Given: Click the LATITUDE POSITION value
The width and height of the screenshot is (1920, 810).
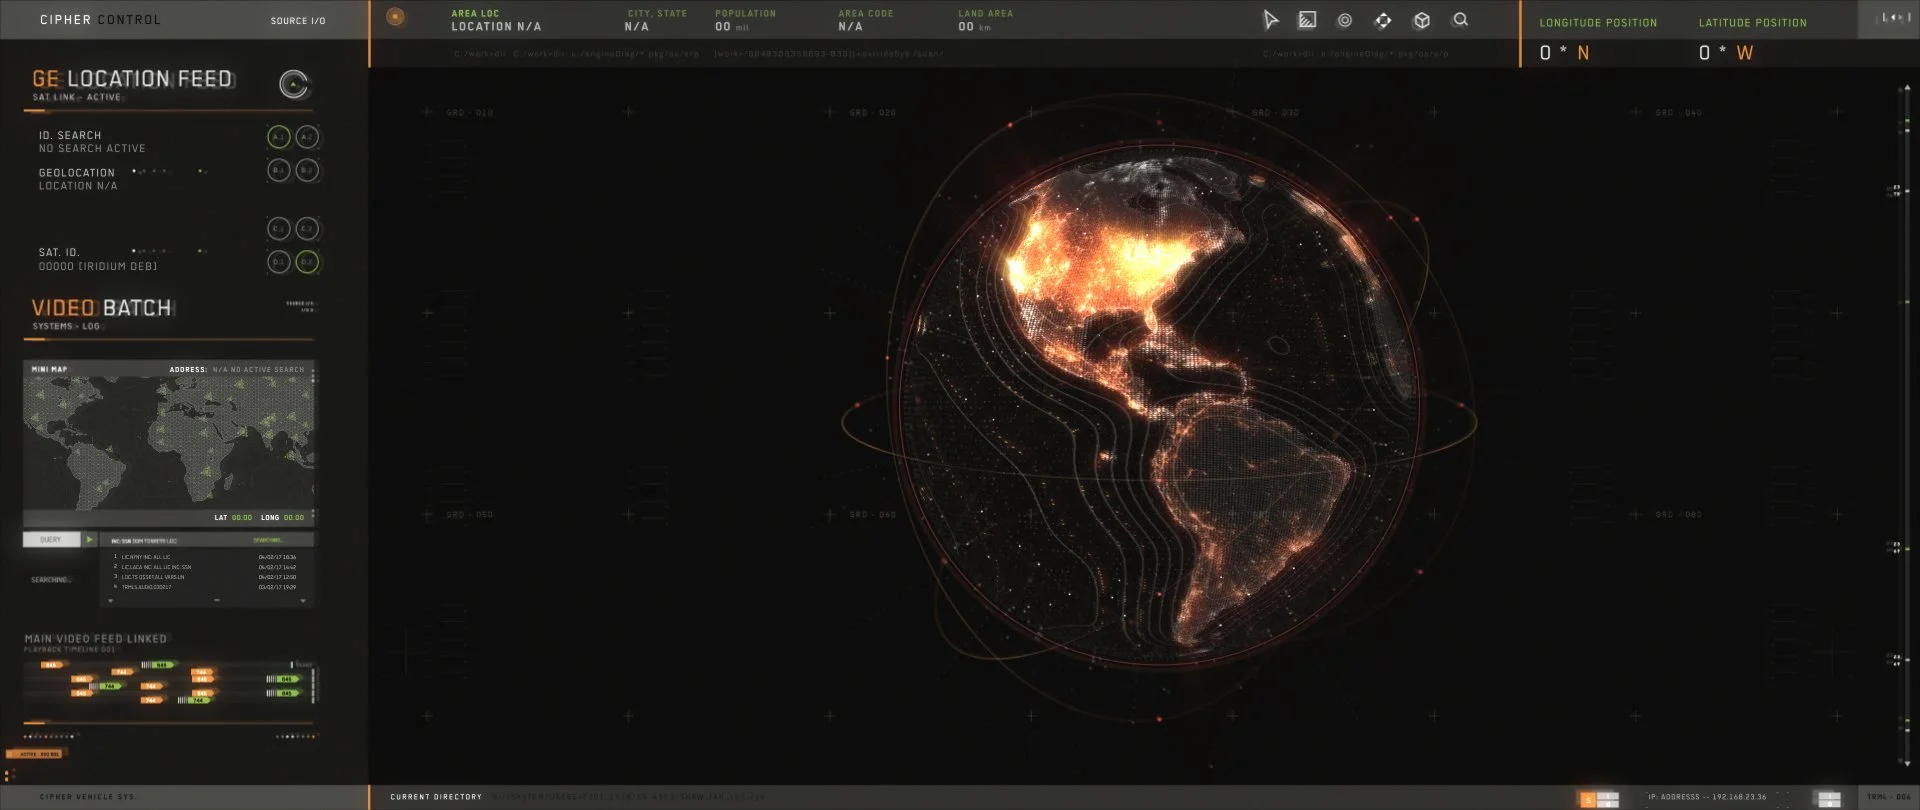Looking at the screenshot, I should (x=1725, y=53).
